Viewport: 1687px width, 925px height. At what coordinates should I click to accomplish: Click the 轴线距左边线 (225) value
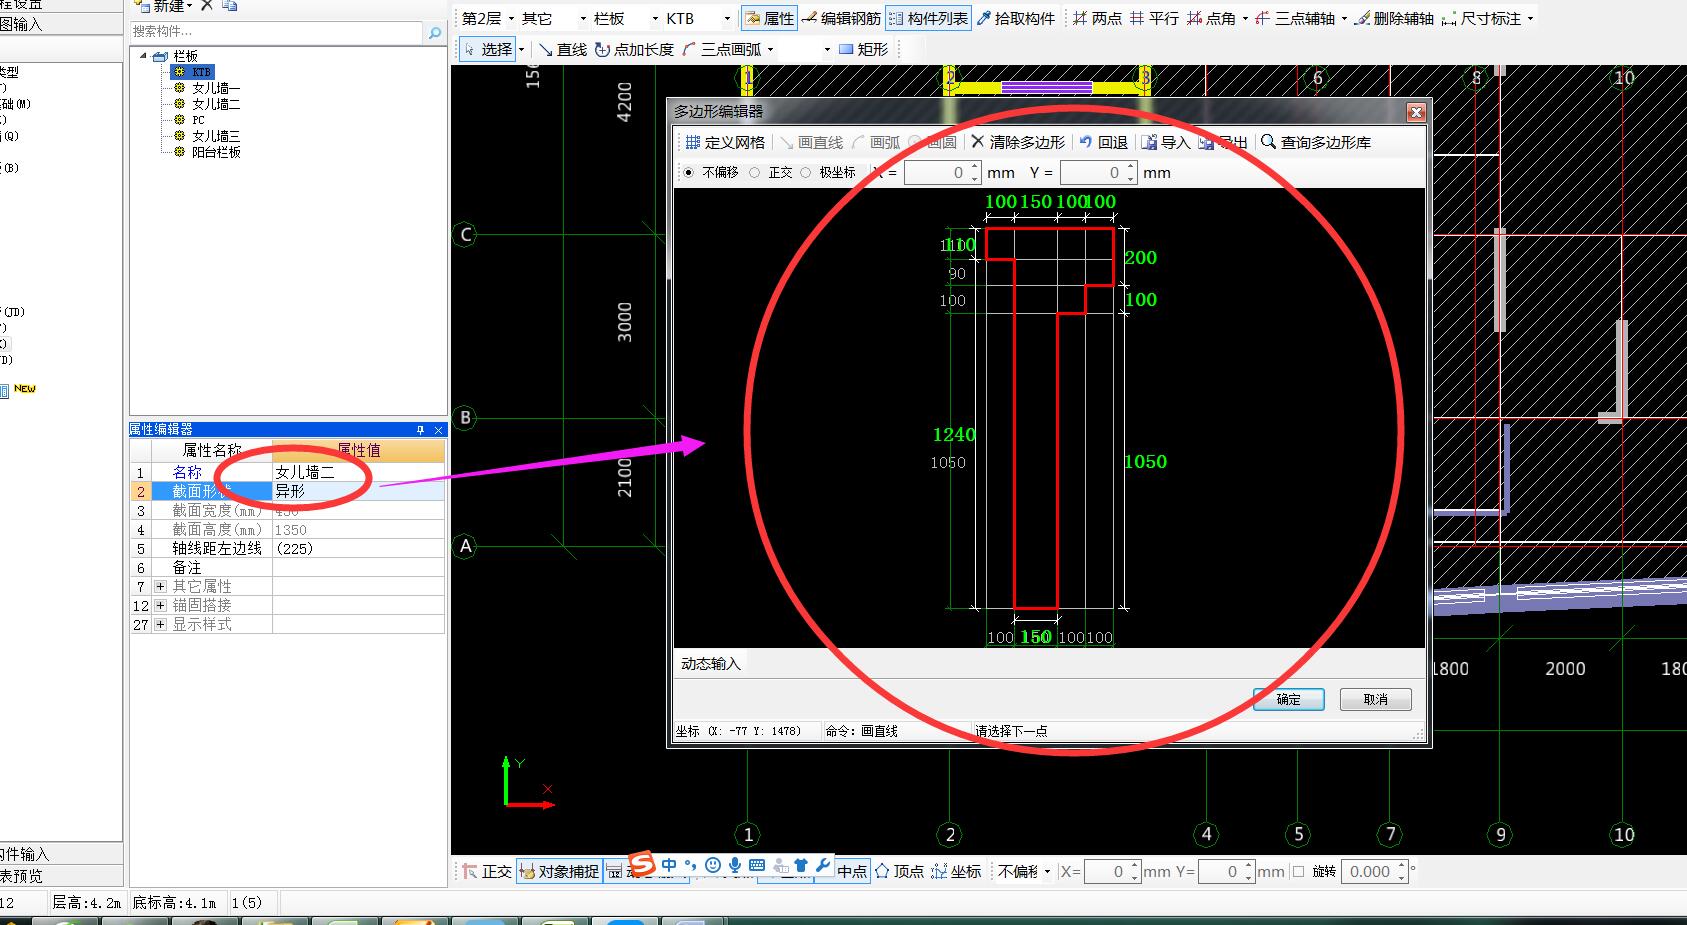point(358,548)
